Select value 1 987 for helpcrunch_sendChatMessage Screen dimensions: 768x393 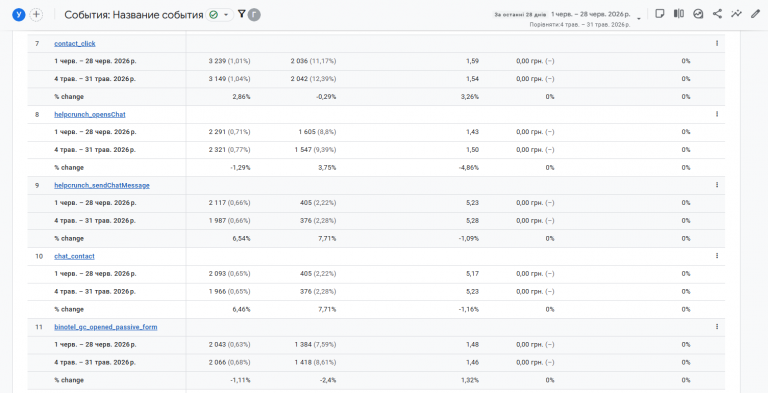(x=217, y=221)
